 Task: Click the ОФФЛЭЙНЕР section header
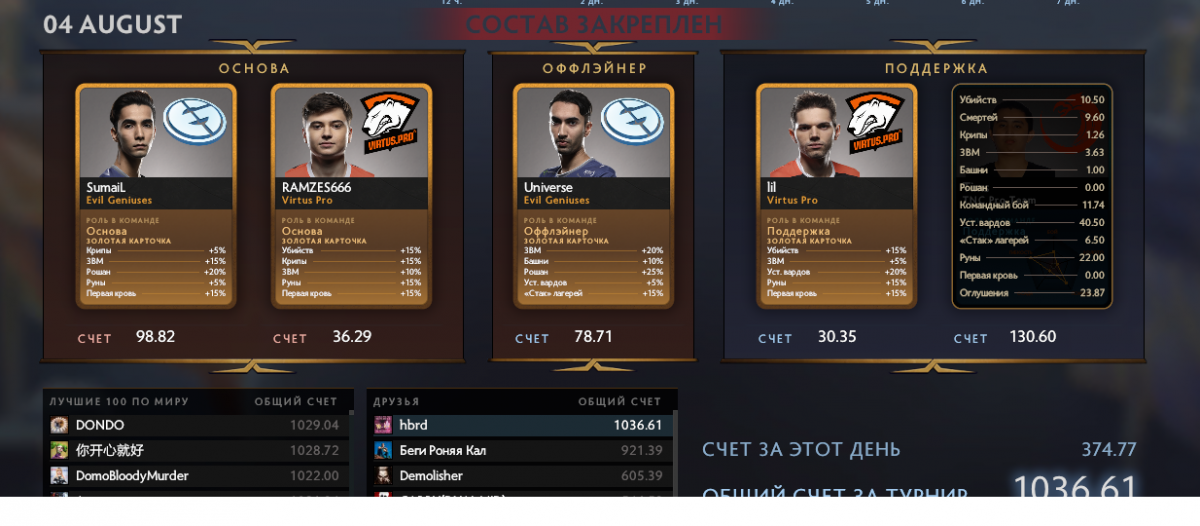pyautogui.click(x=594, y=69)
